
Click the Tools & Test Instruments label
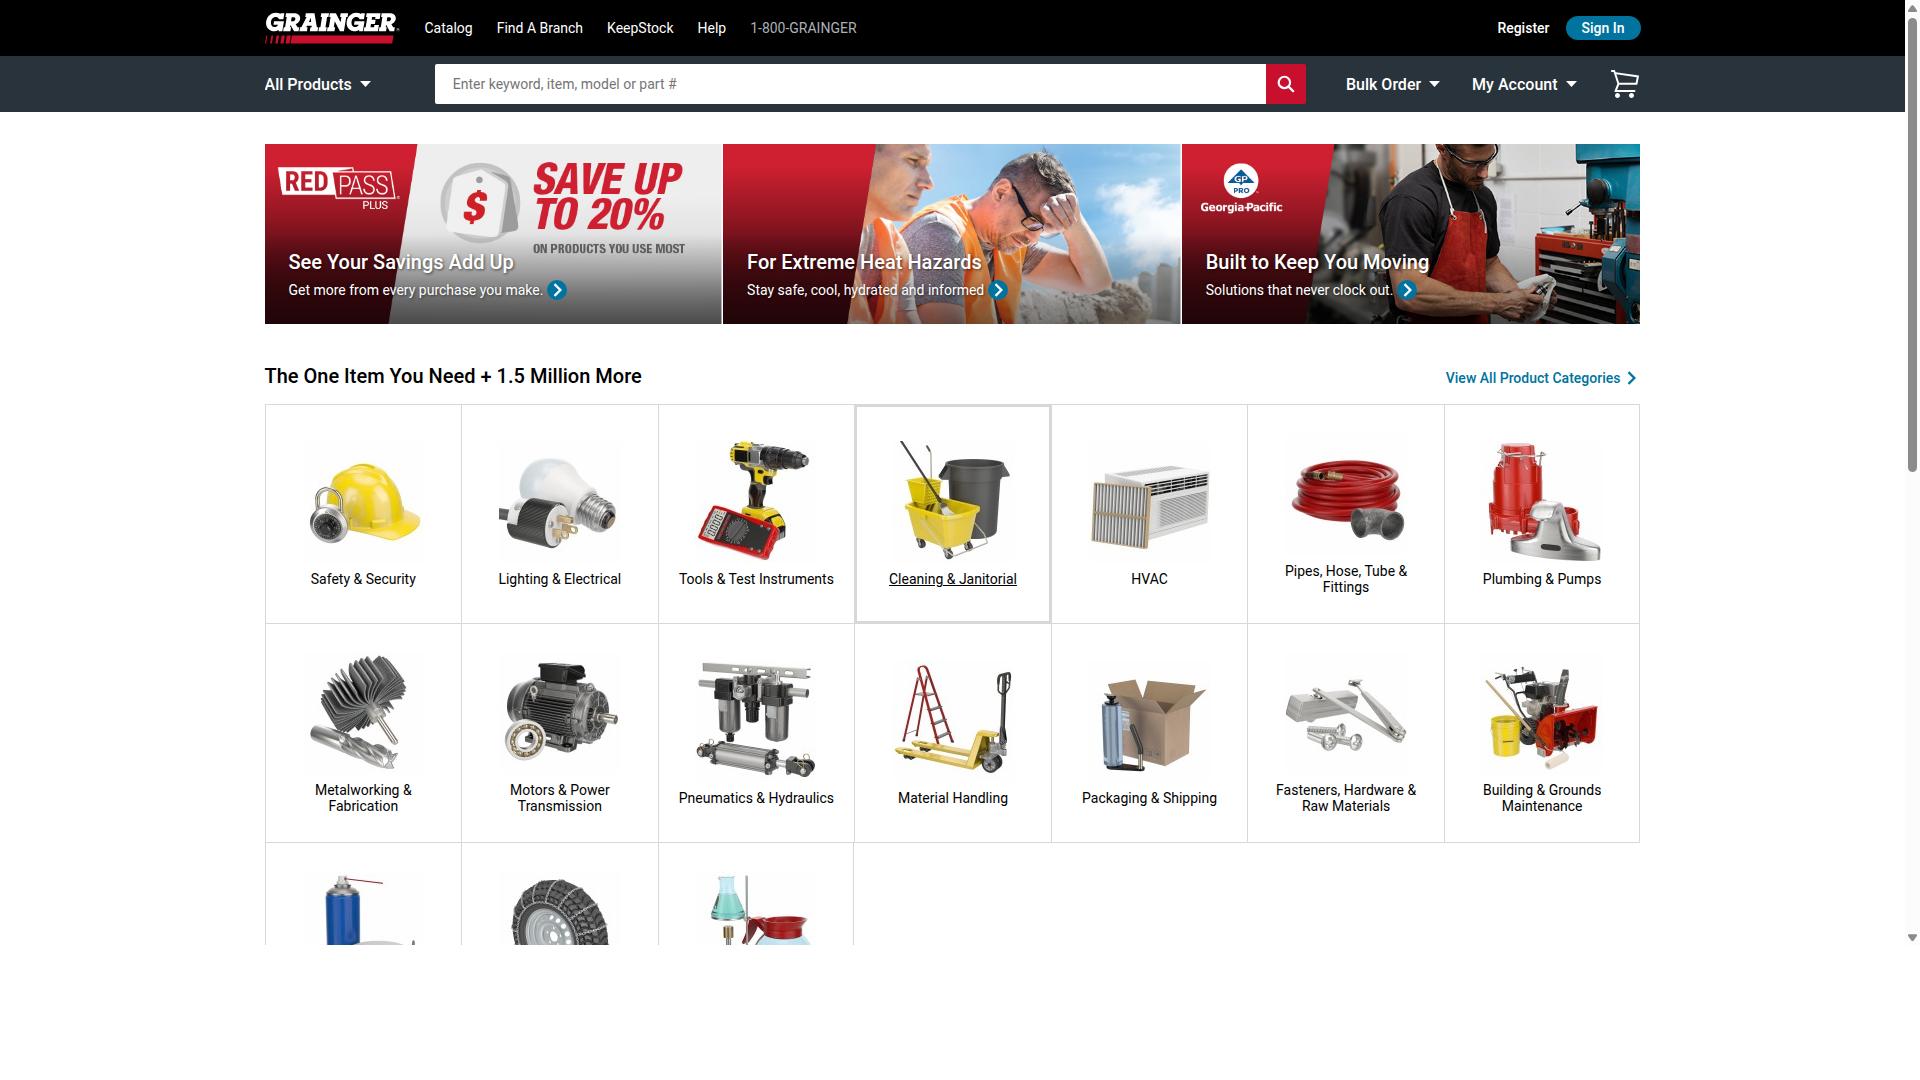[x=756, y=579]
